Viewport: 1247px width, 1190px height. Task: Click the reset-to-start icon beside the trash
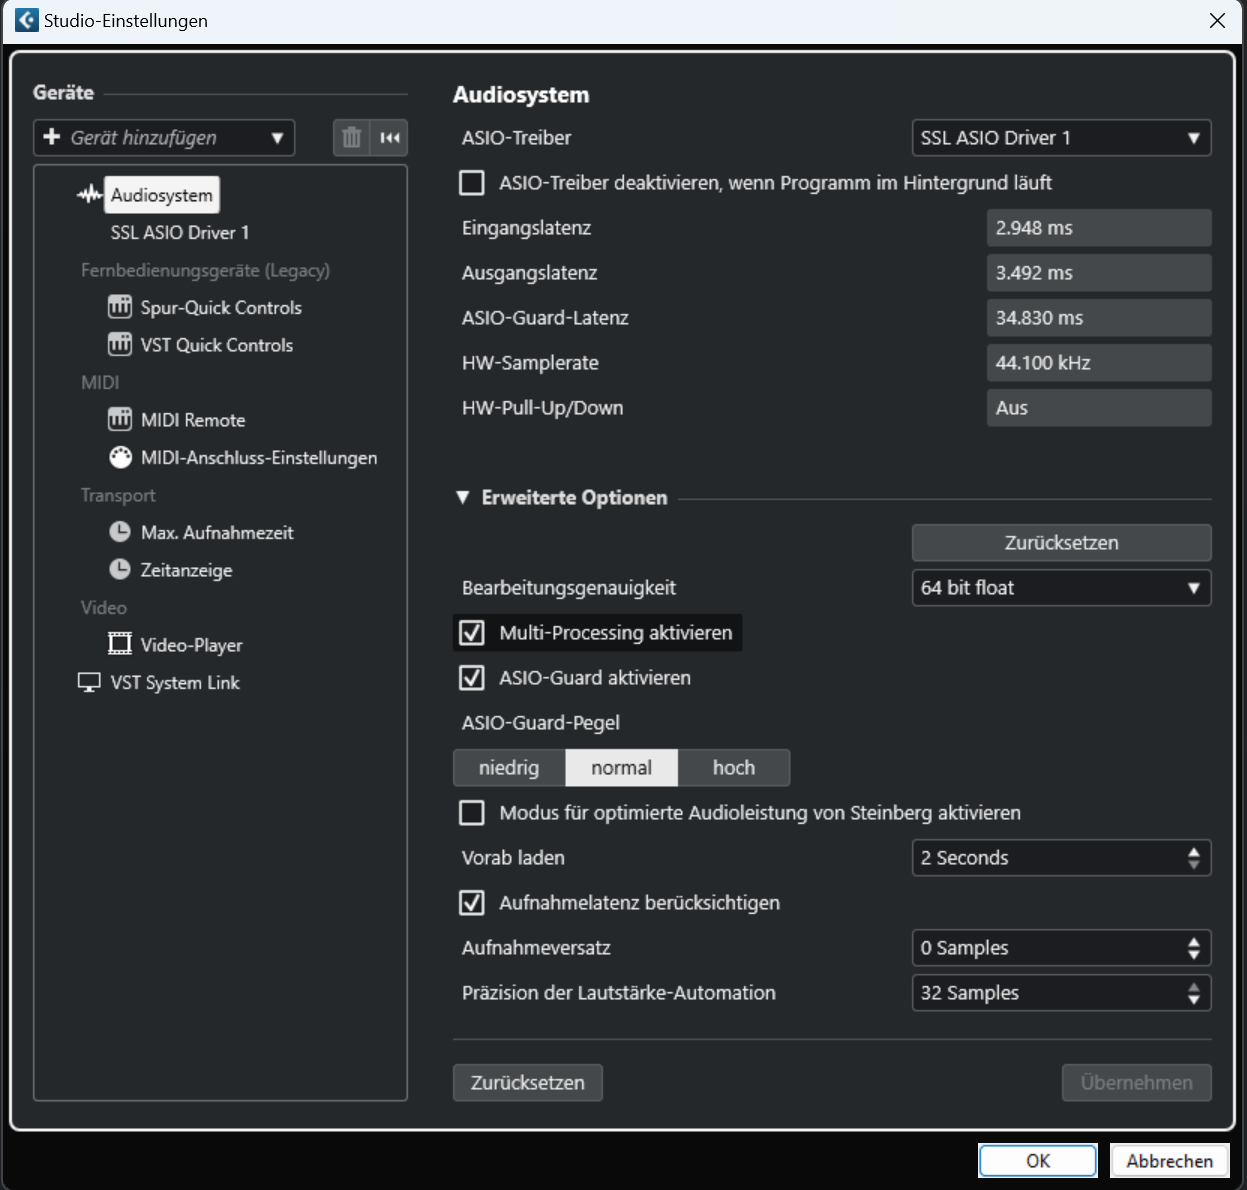pos(390,138)
